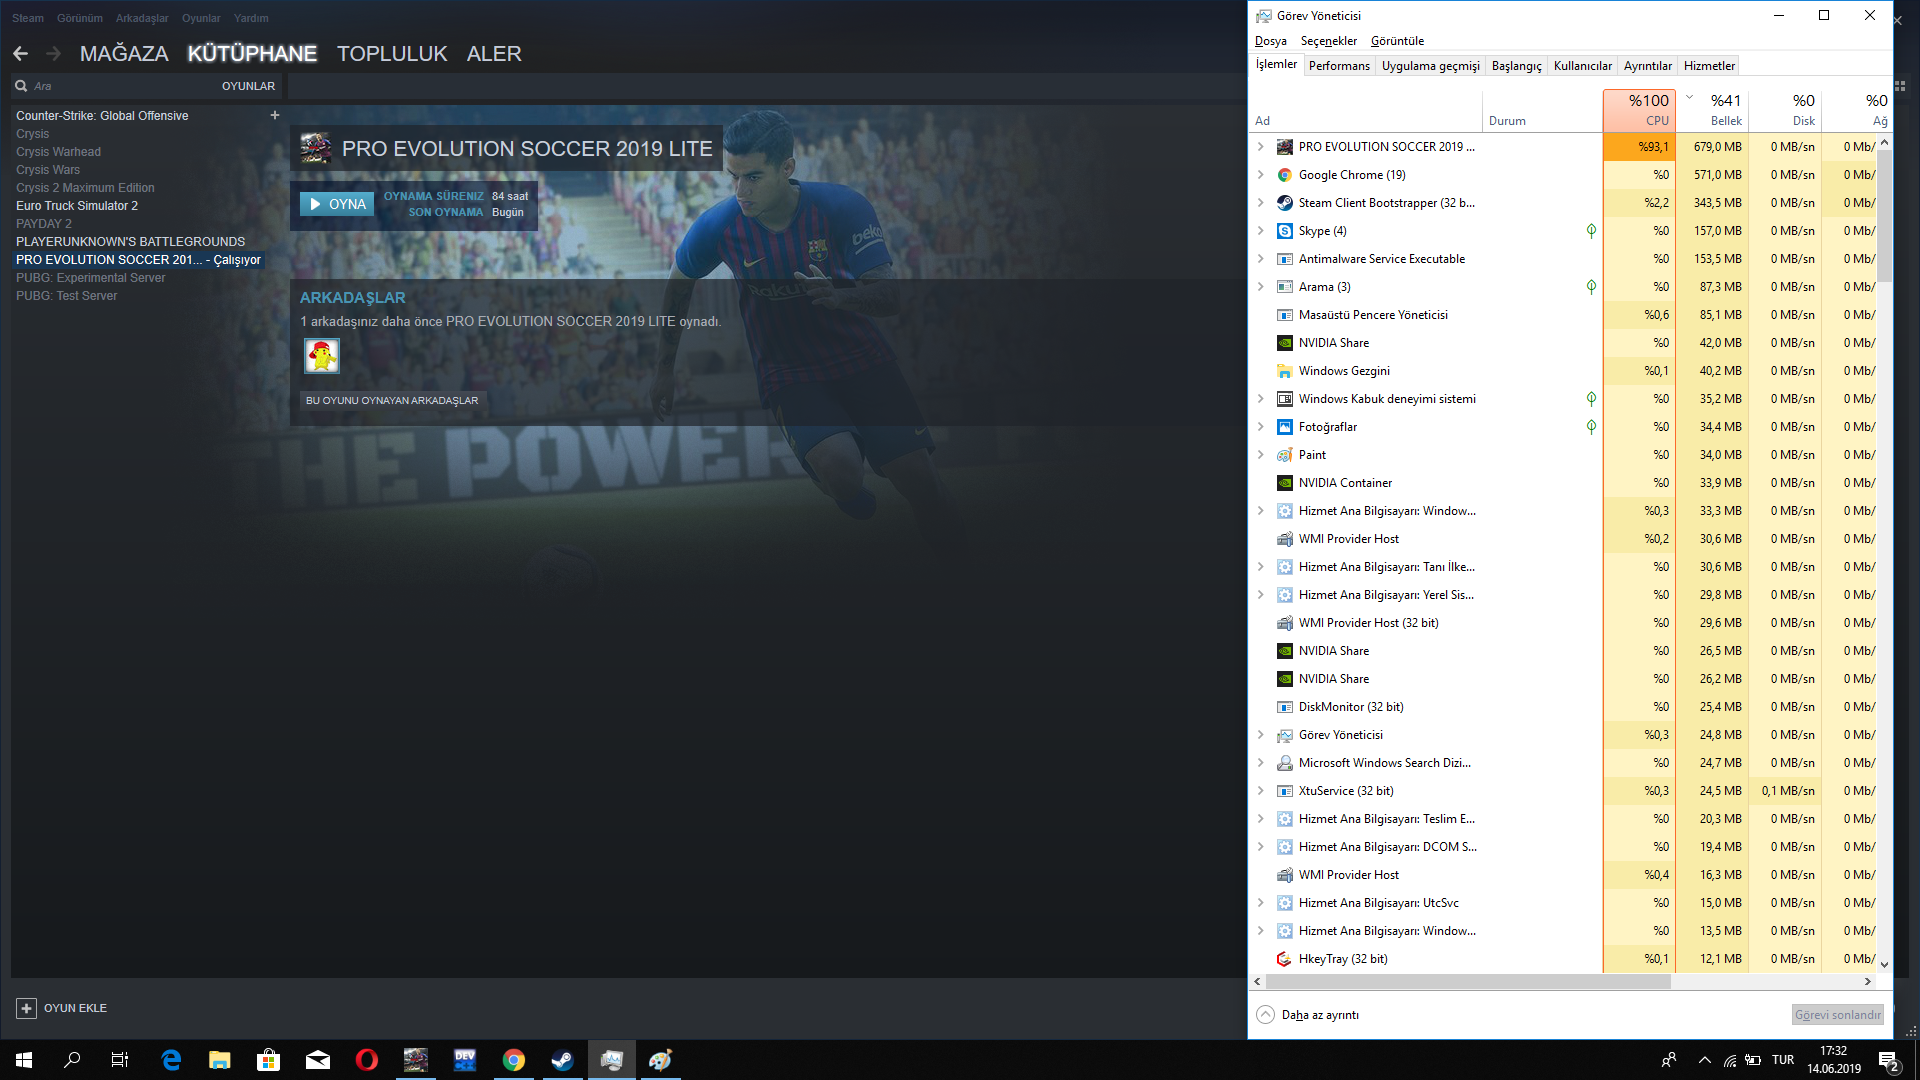Click the Paint process icon in Task Manager

click(1285, 455)
